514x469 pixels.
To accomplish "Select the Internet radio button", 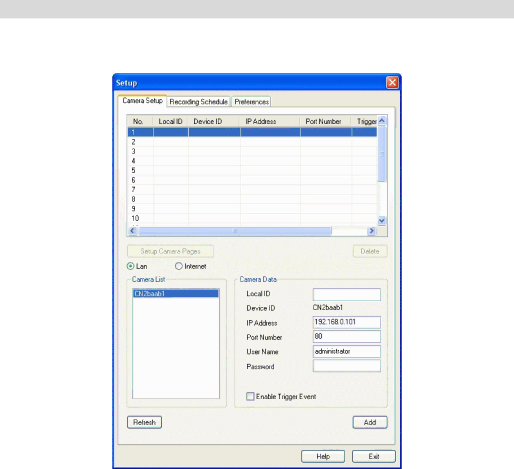I will pyautogui.click(x=179, y=266).
